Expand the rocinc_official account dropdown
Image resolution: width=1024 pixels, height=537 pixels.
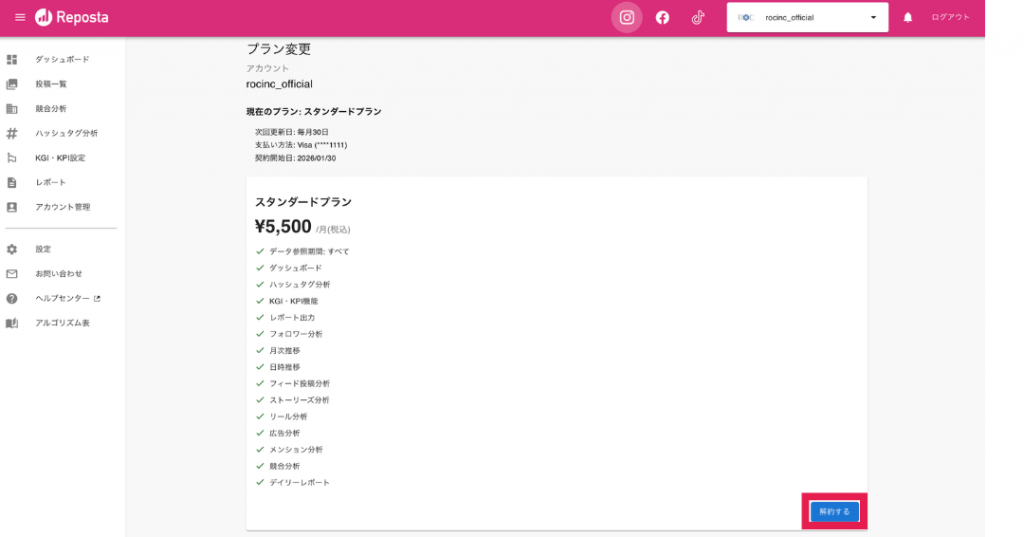[x=806, y=18]
